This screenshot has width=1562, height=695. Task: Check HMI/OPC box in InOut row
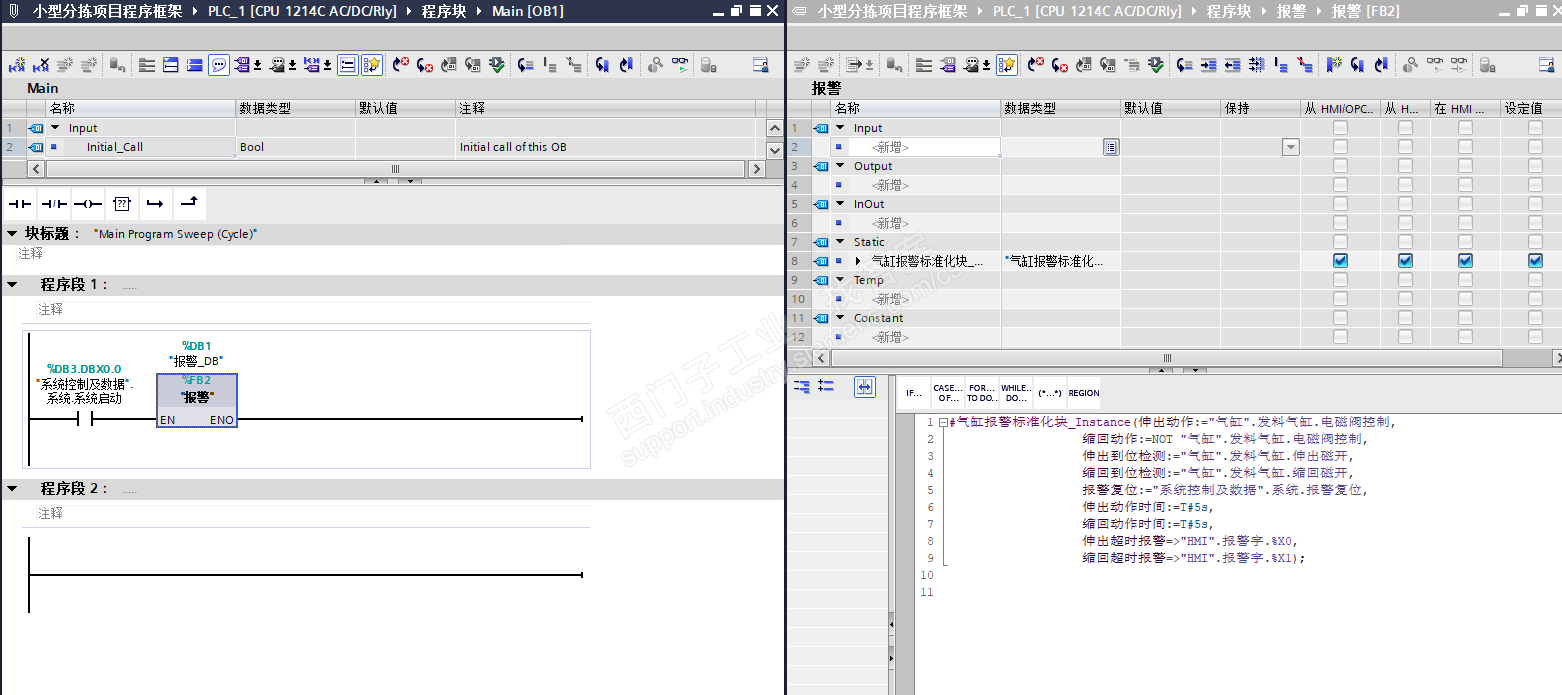(1340, 204)
